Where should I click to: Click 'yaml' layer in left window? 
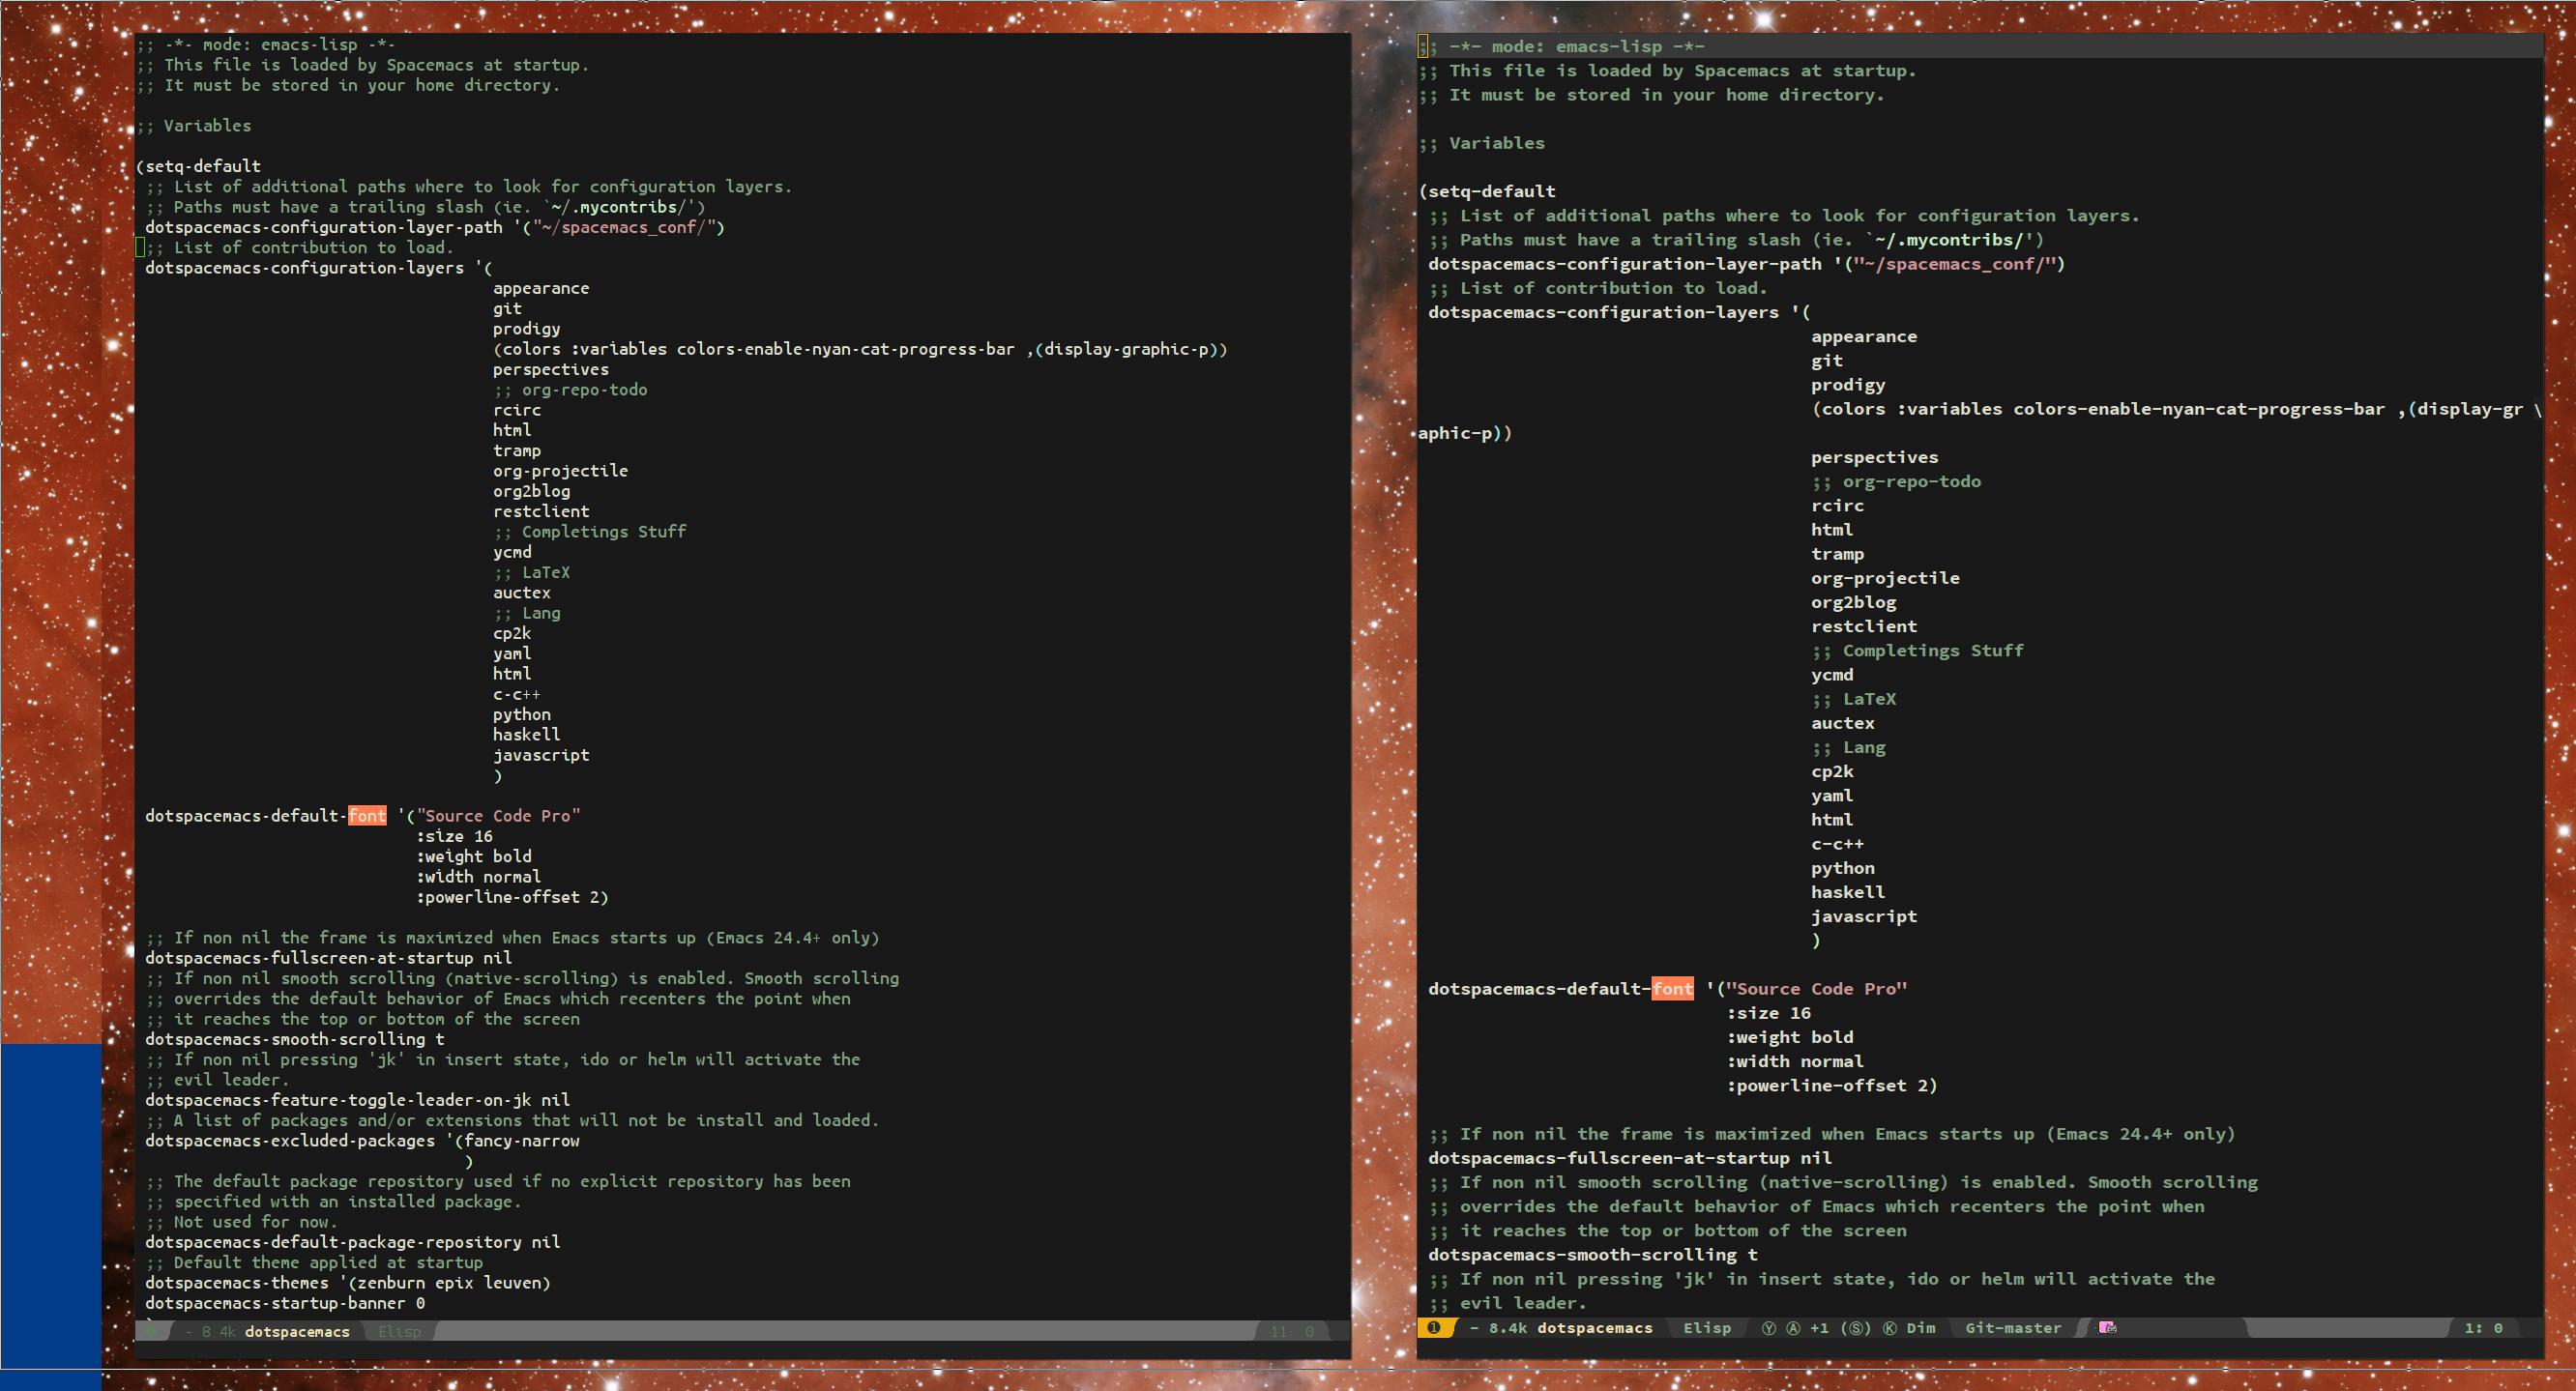click(x=512, y=654)
